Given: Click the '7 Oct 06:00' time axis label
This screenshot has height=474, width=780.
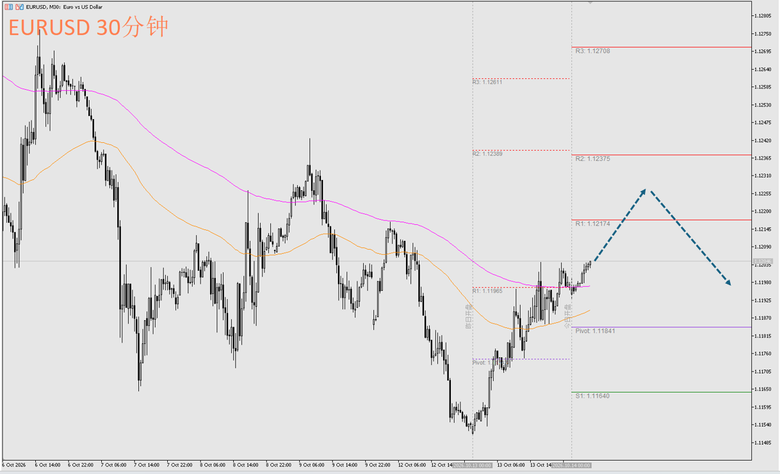Looking at the screenshot, I should (114, 465).
